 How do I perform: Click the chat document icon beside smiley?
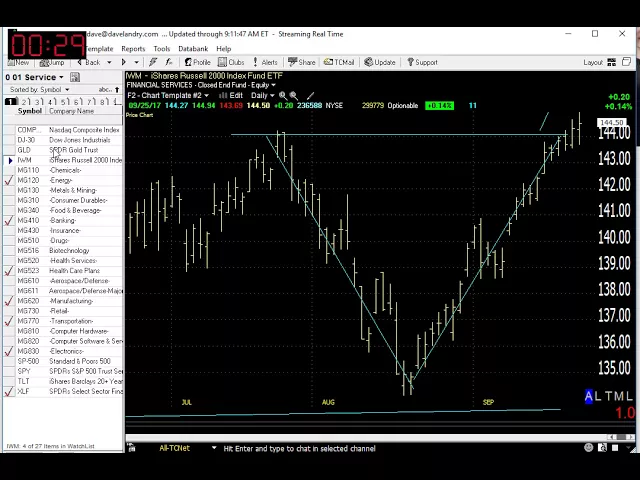[x=602, y=448]
